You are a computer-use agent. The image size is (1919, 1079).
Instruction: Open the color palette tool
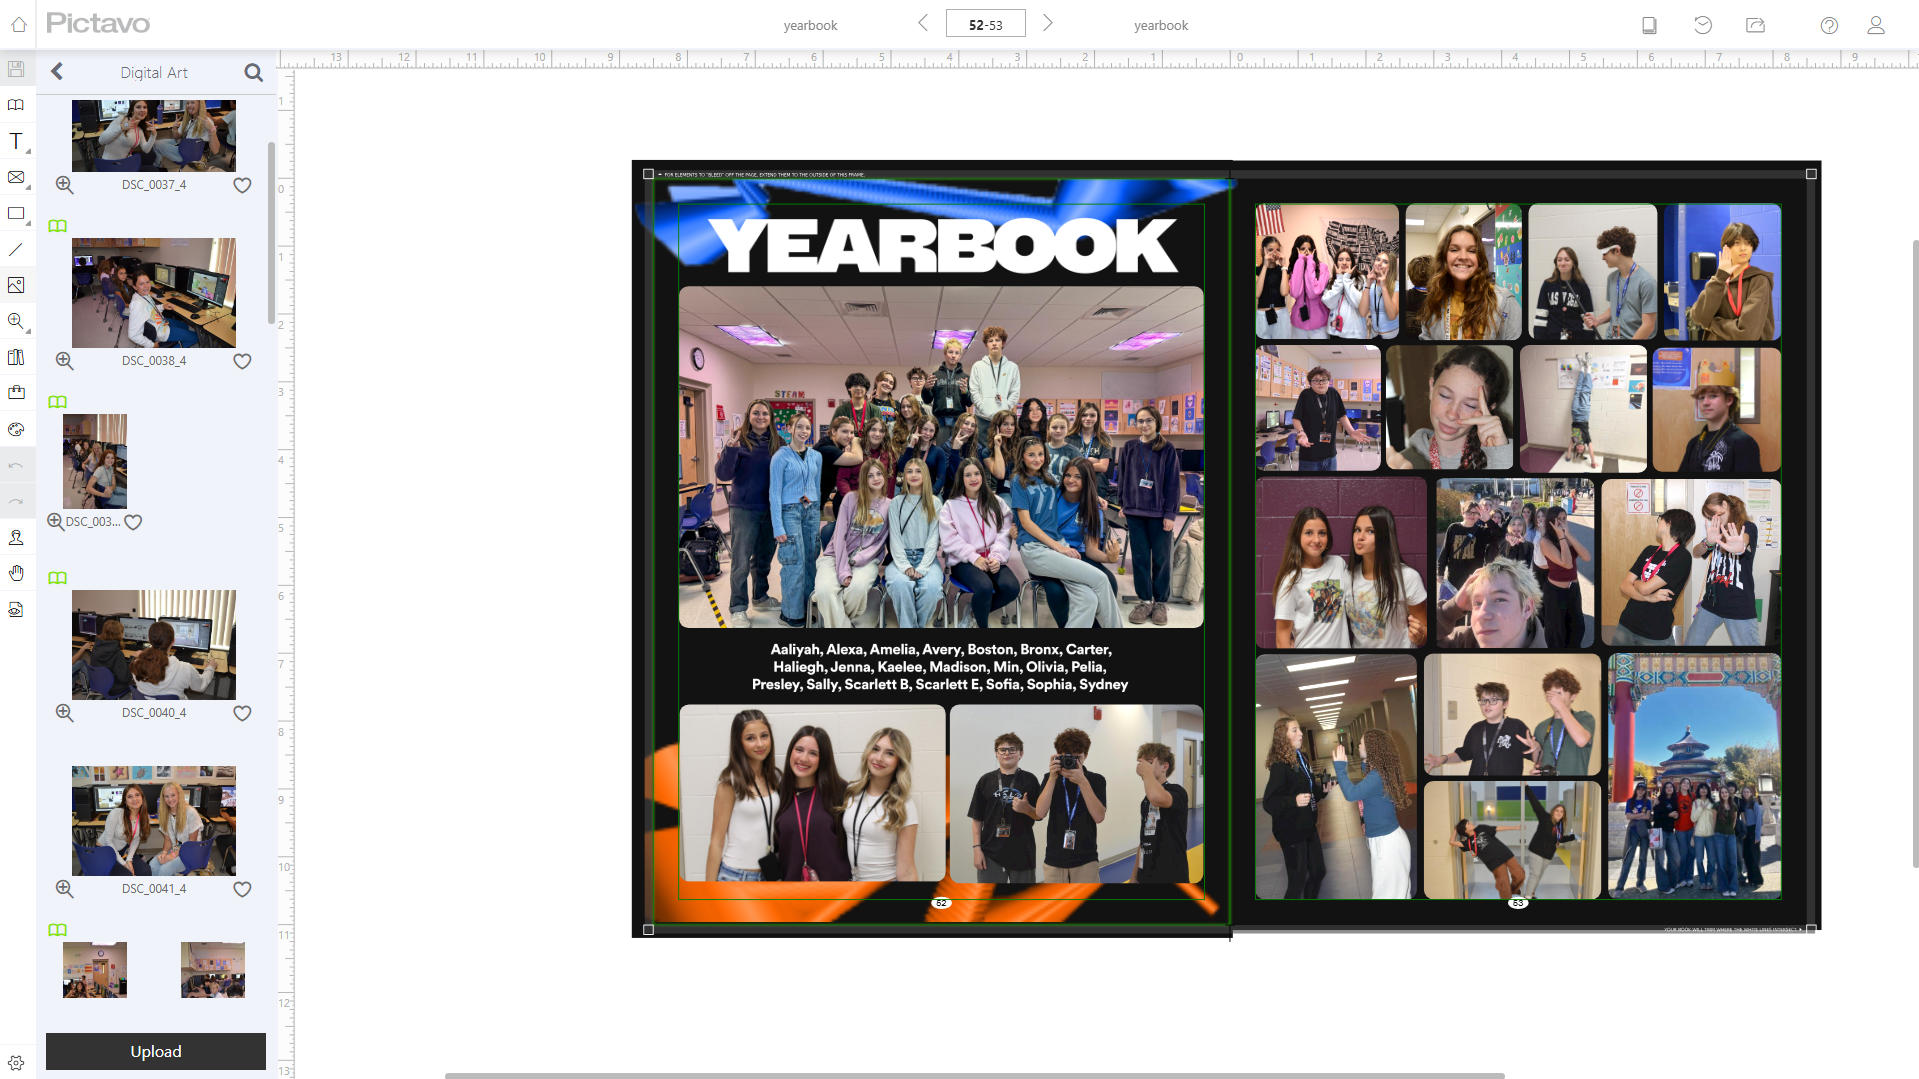point(16,429)
